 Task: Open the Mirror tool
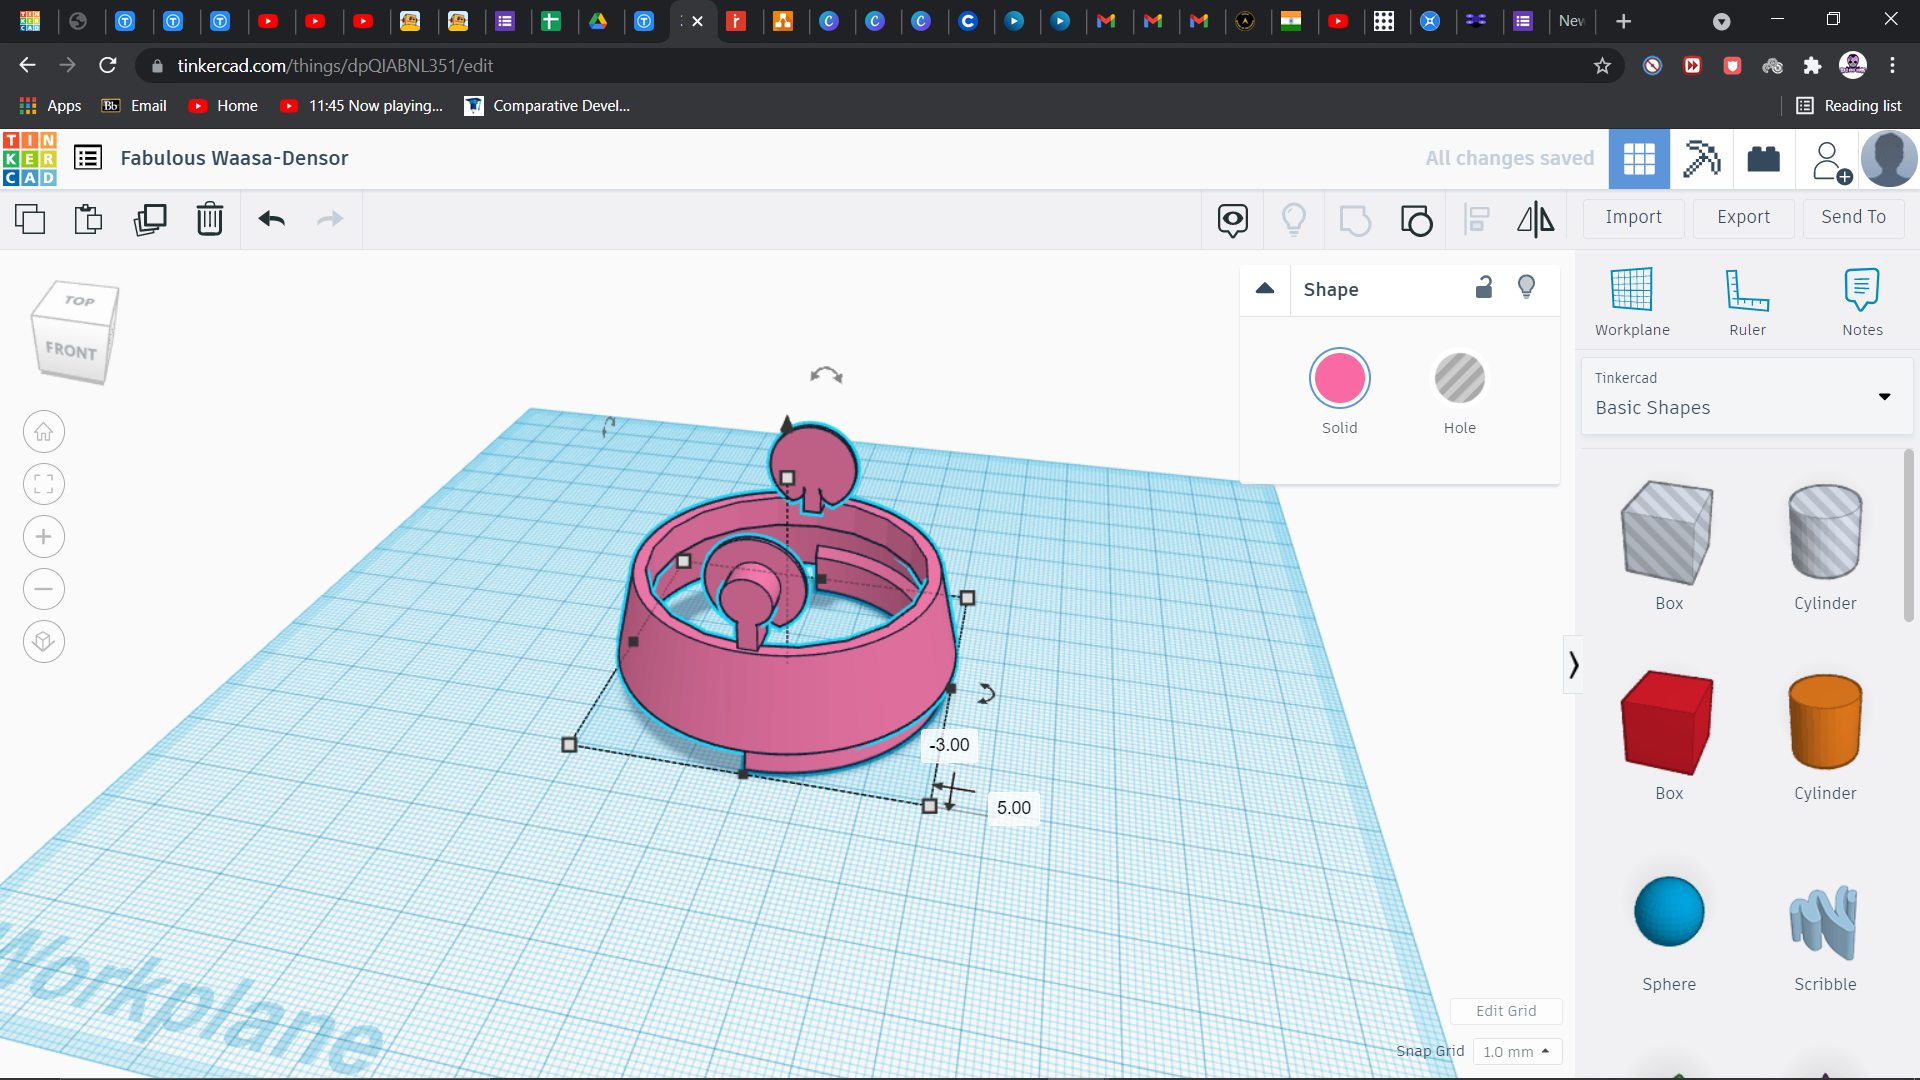1535,219
